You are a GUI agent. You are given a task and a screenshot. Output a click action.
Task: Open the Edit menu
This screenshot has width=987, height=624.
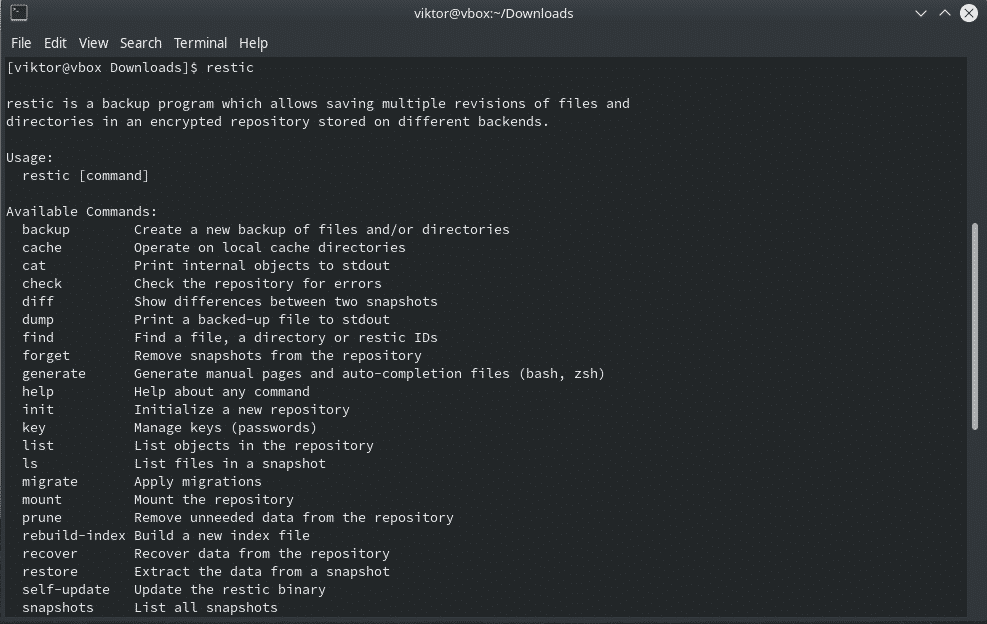click(x=55, y=43)
